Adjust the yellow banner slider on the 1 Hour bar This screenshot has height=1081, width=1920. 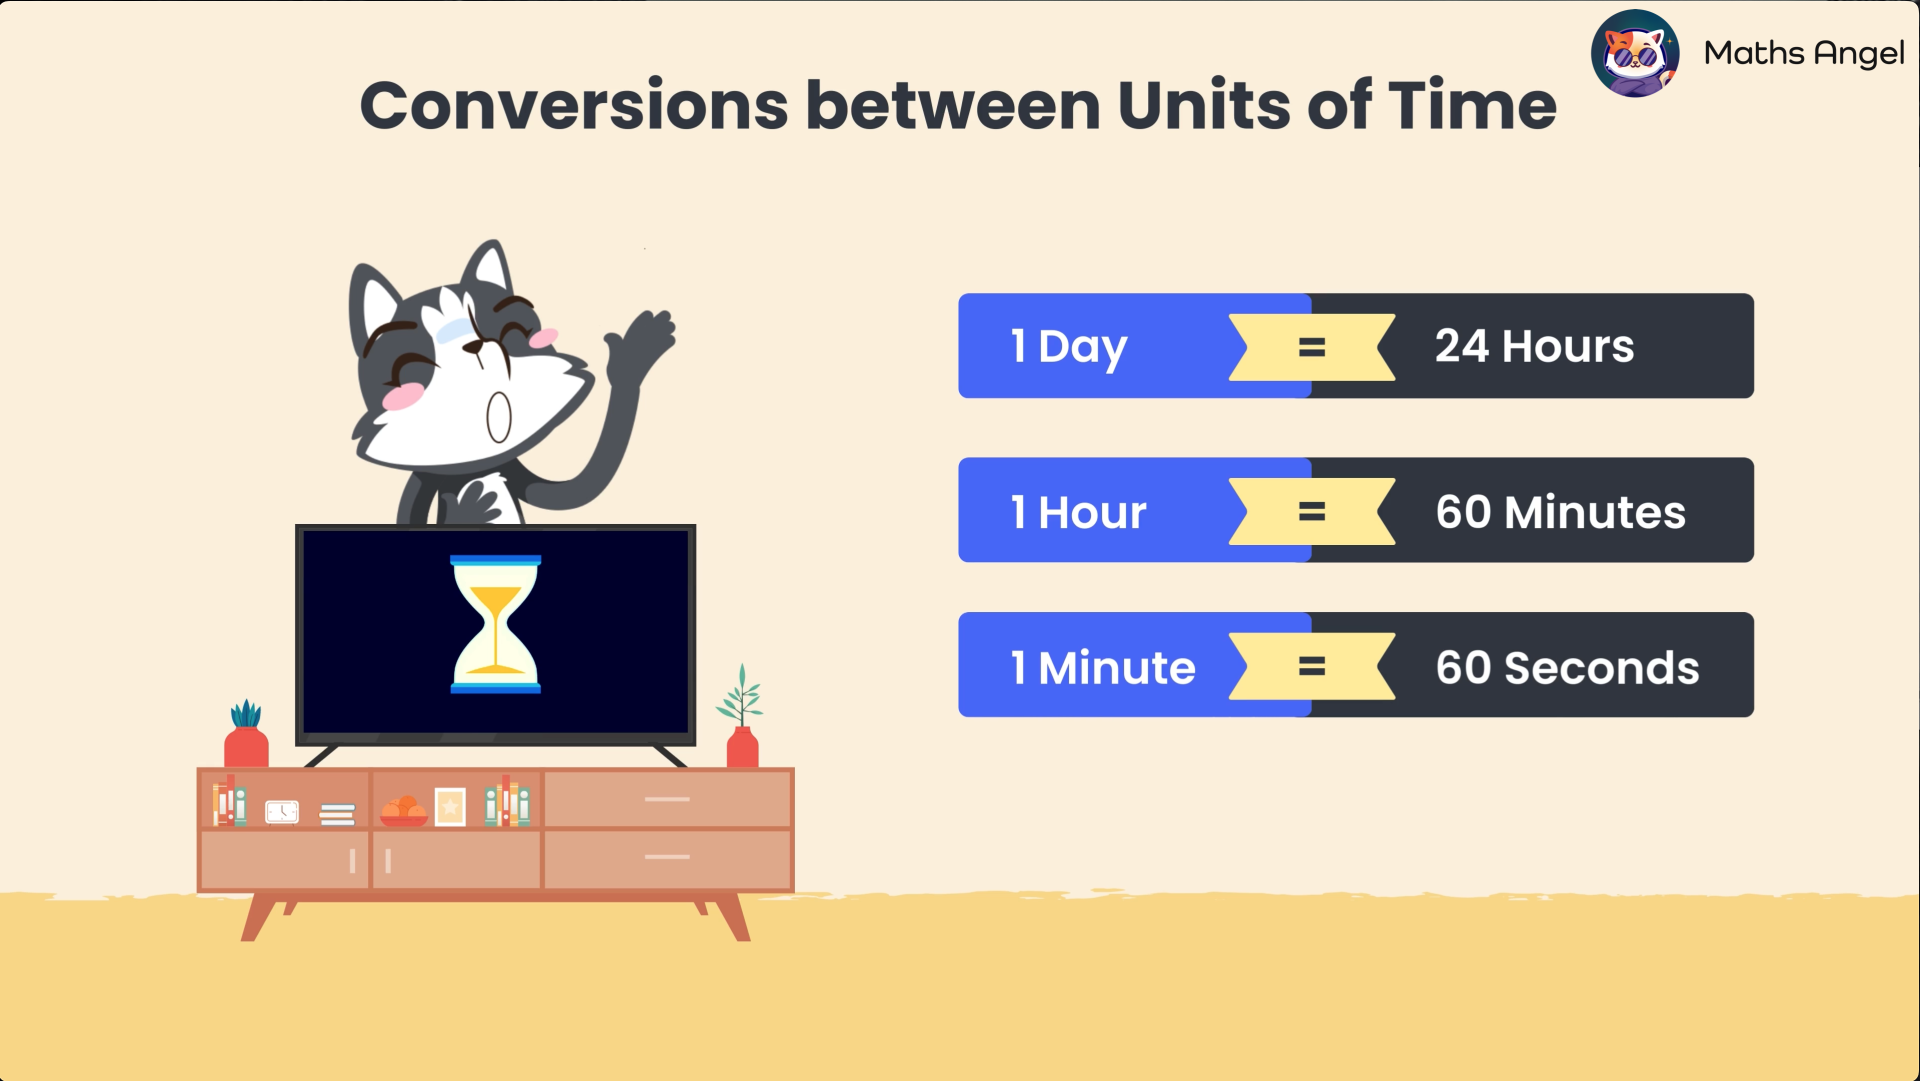click(x=1311, y=511)
